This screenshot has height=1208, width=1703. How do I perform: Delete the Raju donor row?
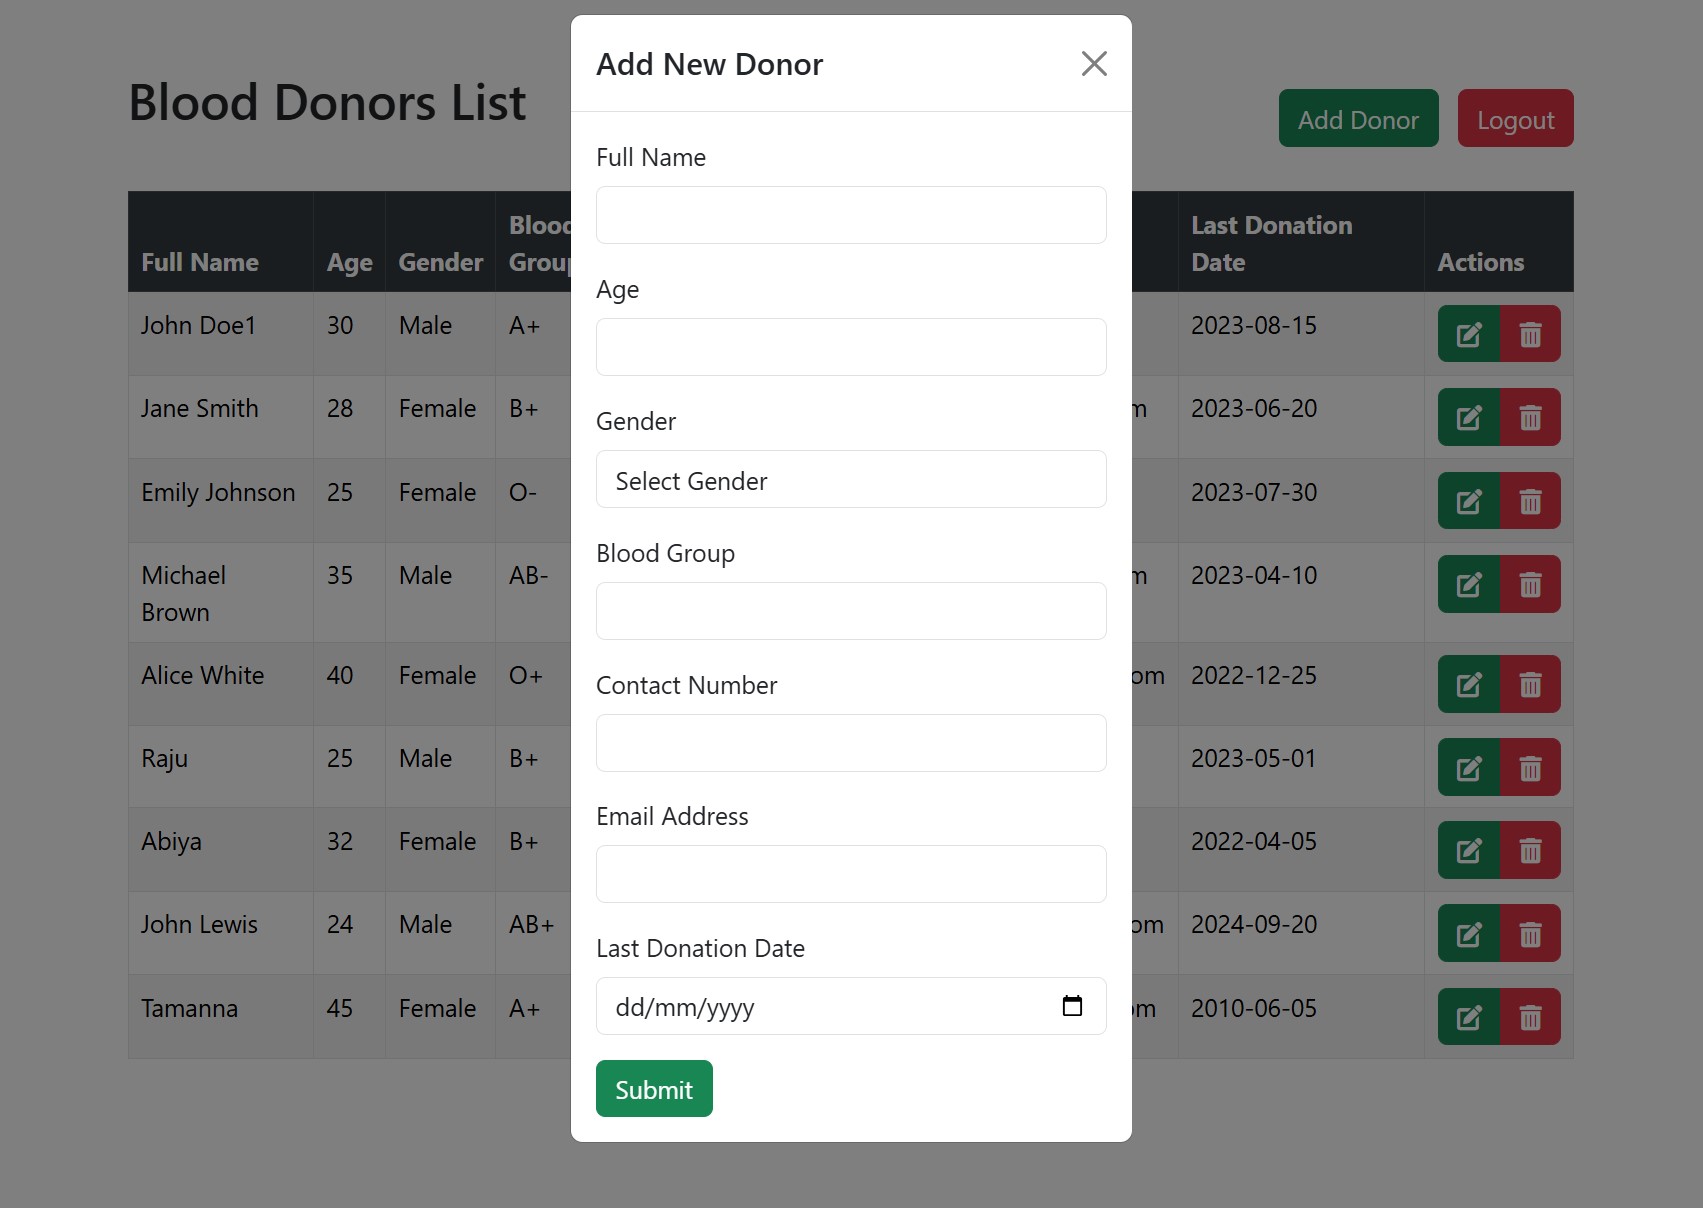point(1530,767)
